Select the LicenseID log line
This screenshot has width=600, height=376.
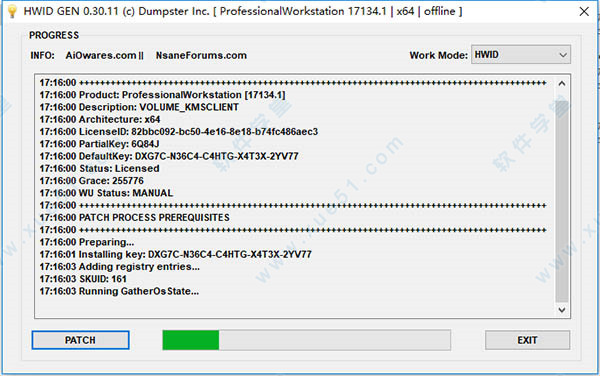[179, 132]
